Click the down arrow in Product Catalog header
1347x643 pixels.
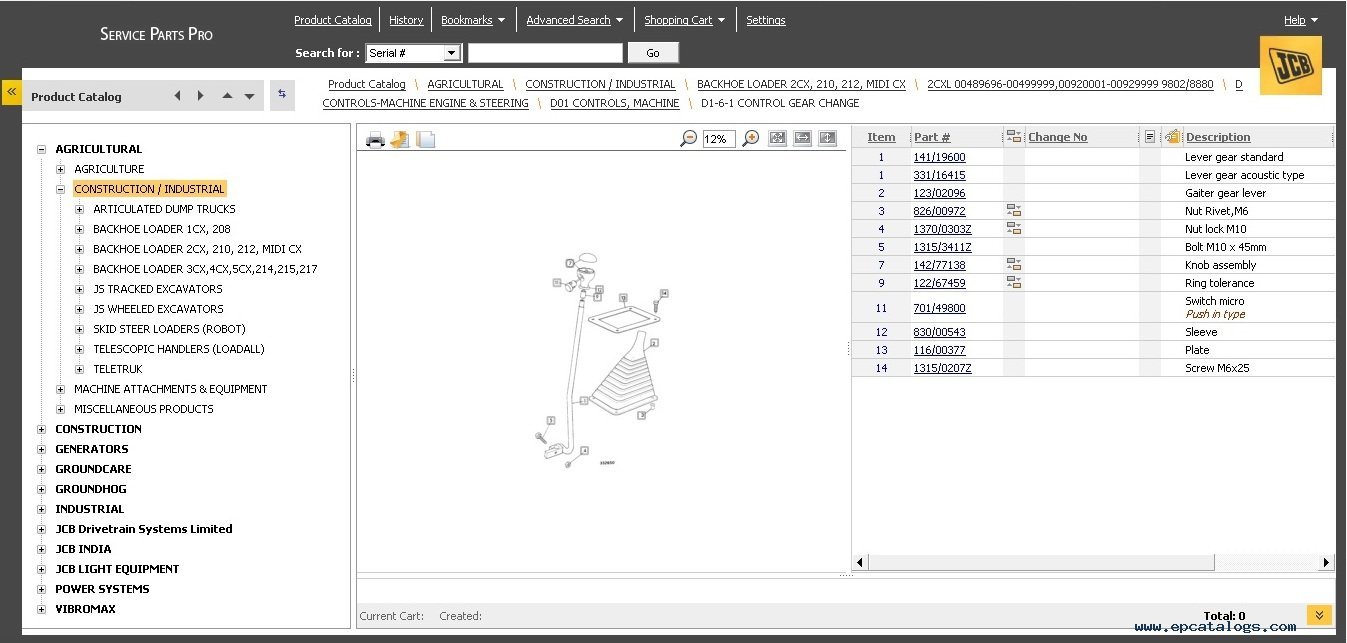(x=249, y=97)
